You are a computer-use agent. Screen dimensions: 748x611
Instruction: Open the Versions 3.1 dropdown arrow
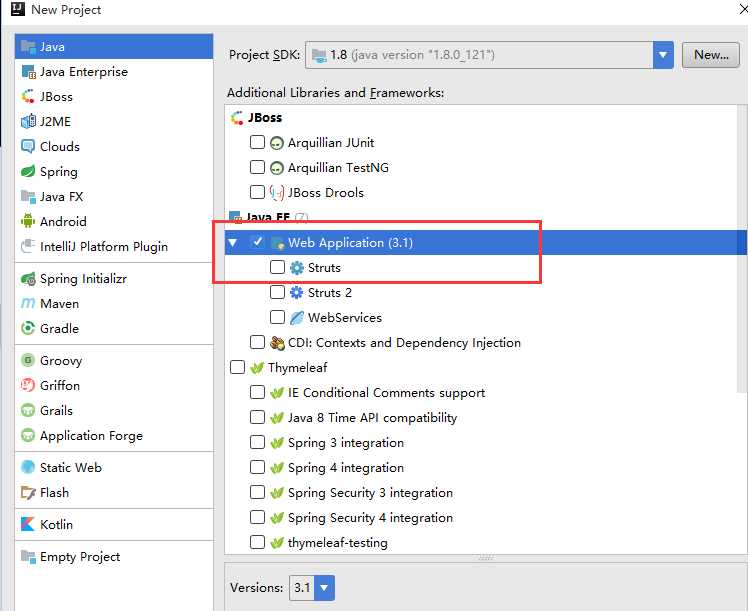(324, 588)
